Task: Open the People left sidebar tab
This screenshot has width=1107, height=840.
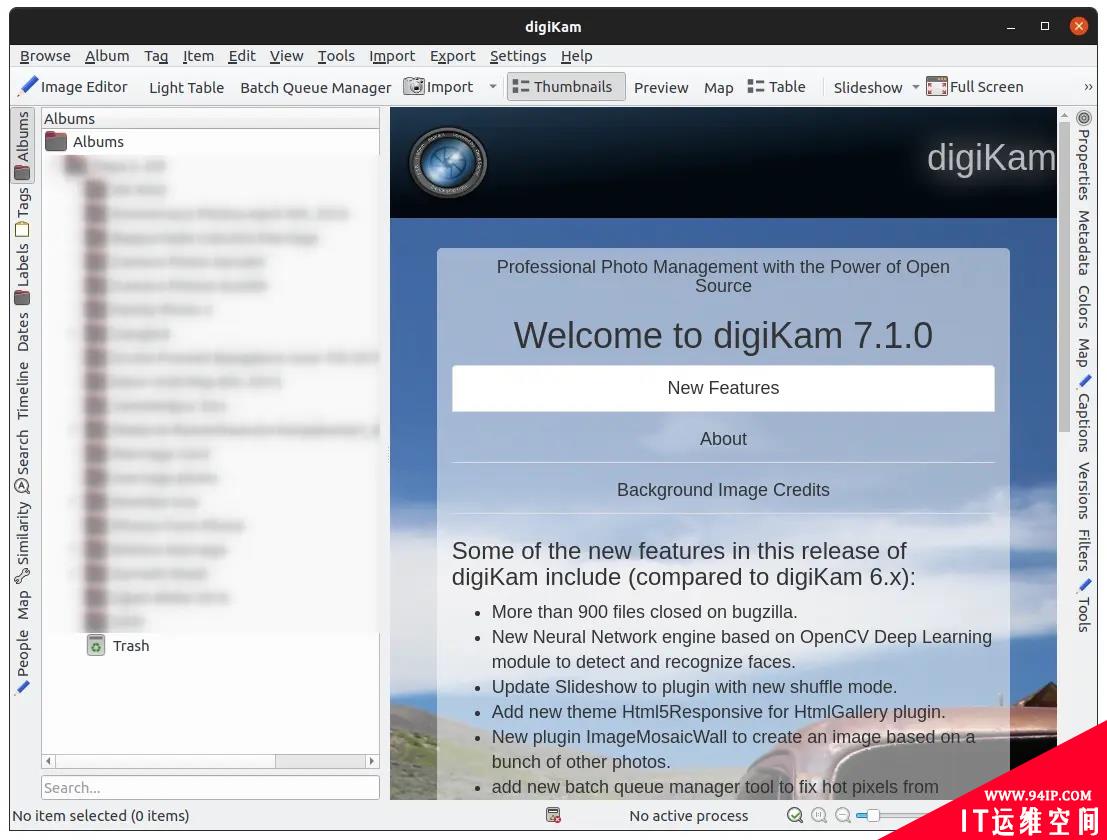Action: pyautogui.click(x=23, y=661)
